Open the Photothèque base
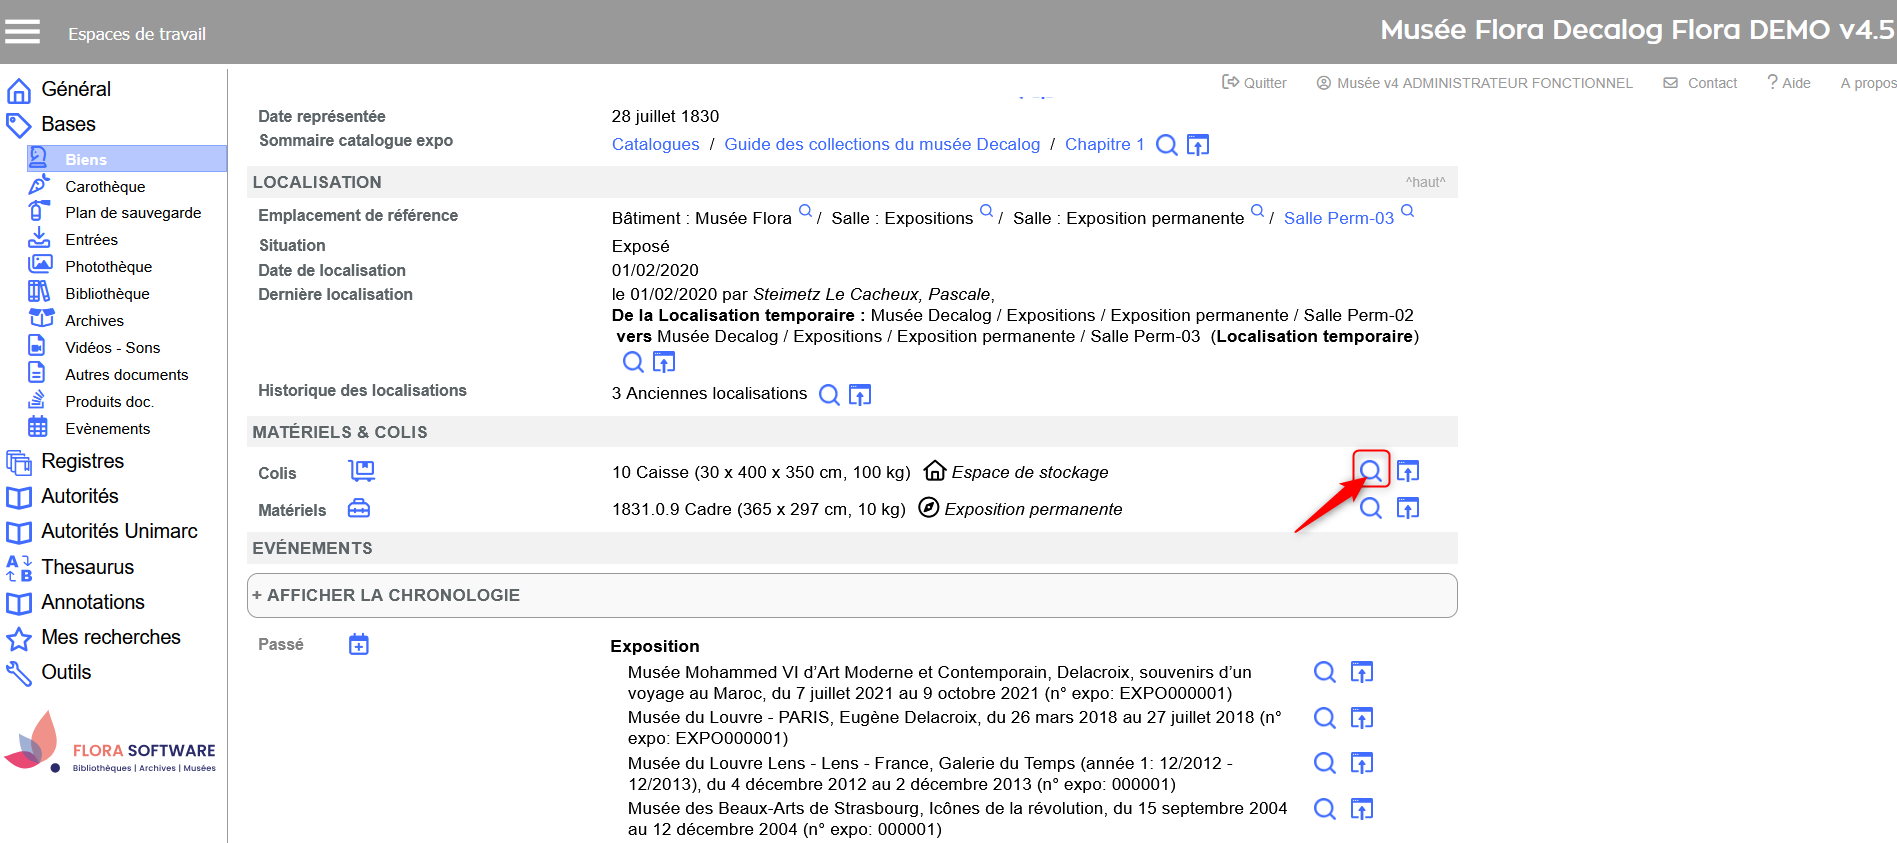 point(108,267)
